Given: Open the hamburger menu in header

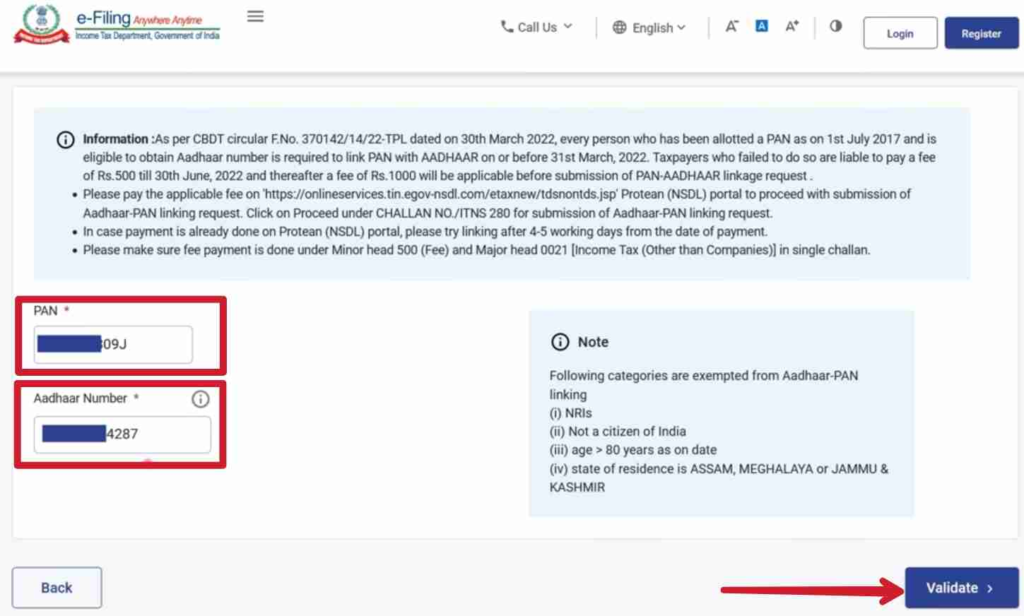Looking at the screenshot, I should pyautogui.click(x=255, y=17).
